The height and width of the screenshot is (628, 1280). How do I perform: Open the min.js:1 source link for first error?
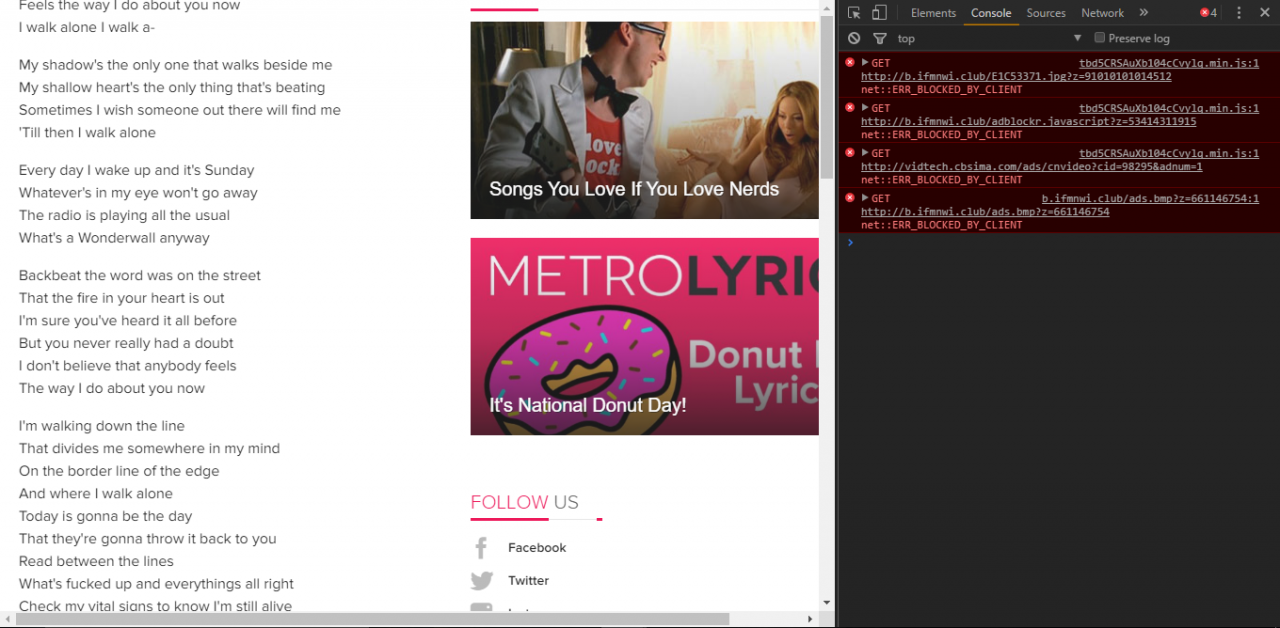[1169, 63]
